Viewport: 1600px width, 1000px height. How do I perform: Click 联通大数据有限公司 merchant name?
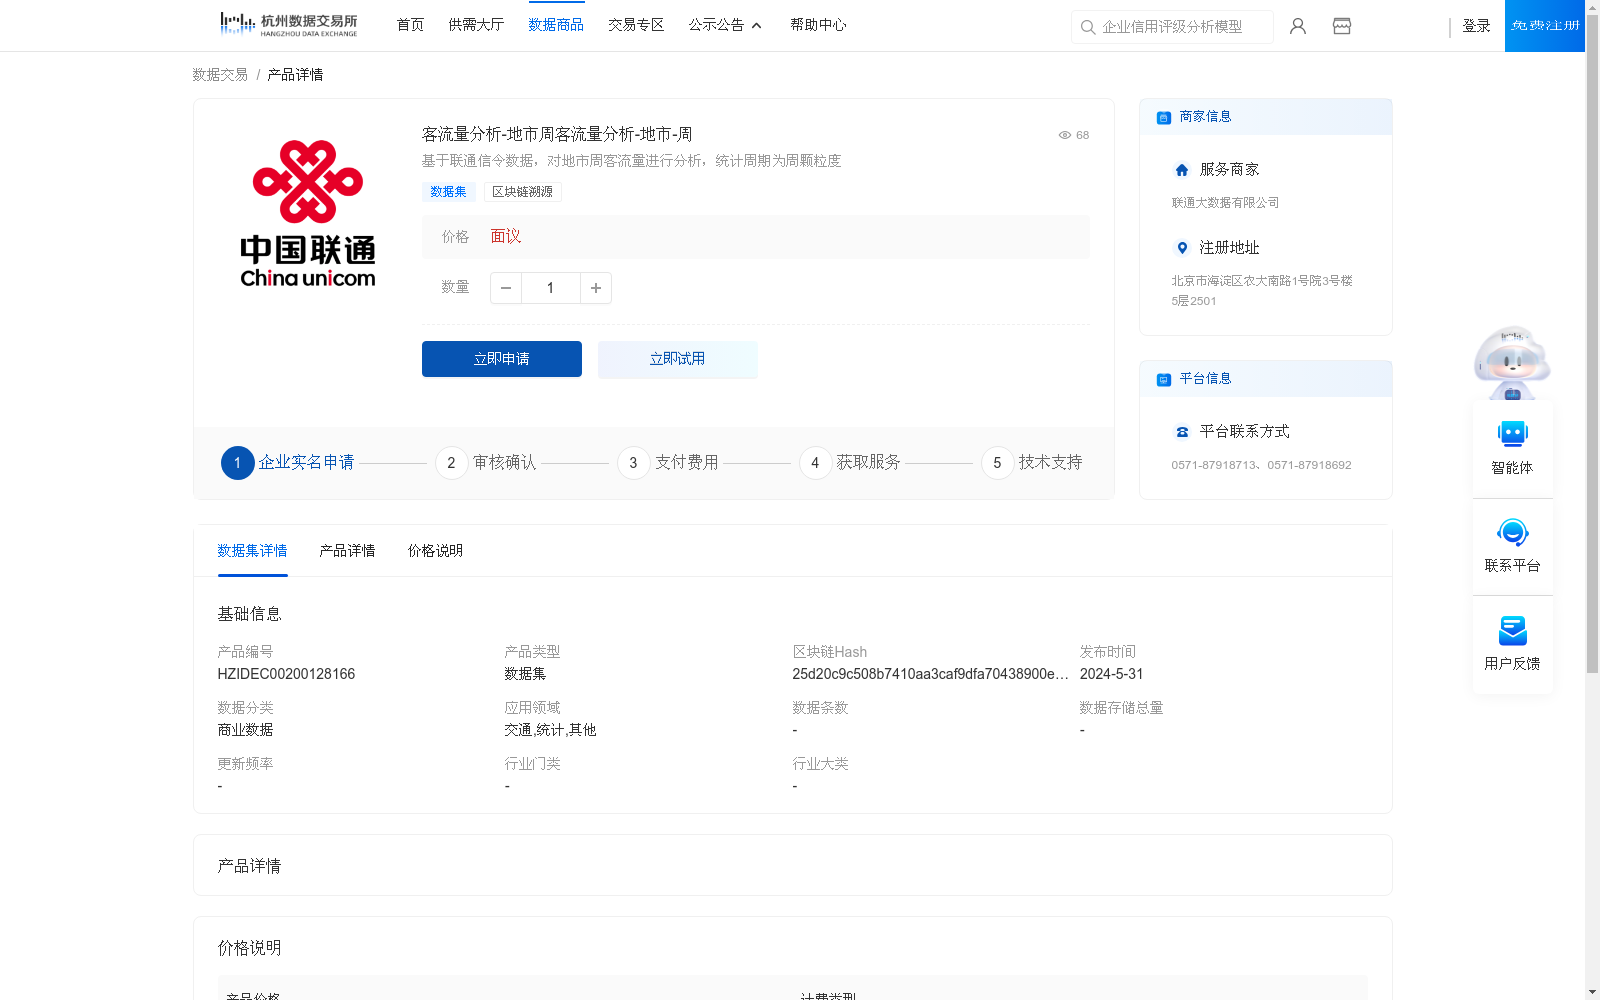1225,203
